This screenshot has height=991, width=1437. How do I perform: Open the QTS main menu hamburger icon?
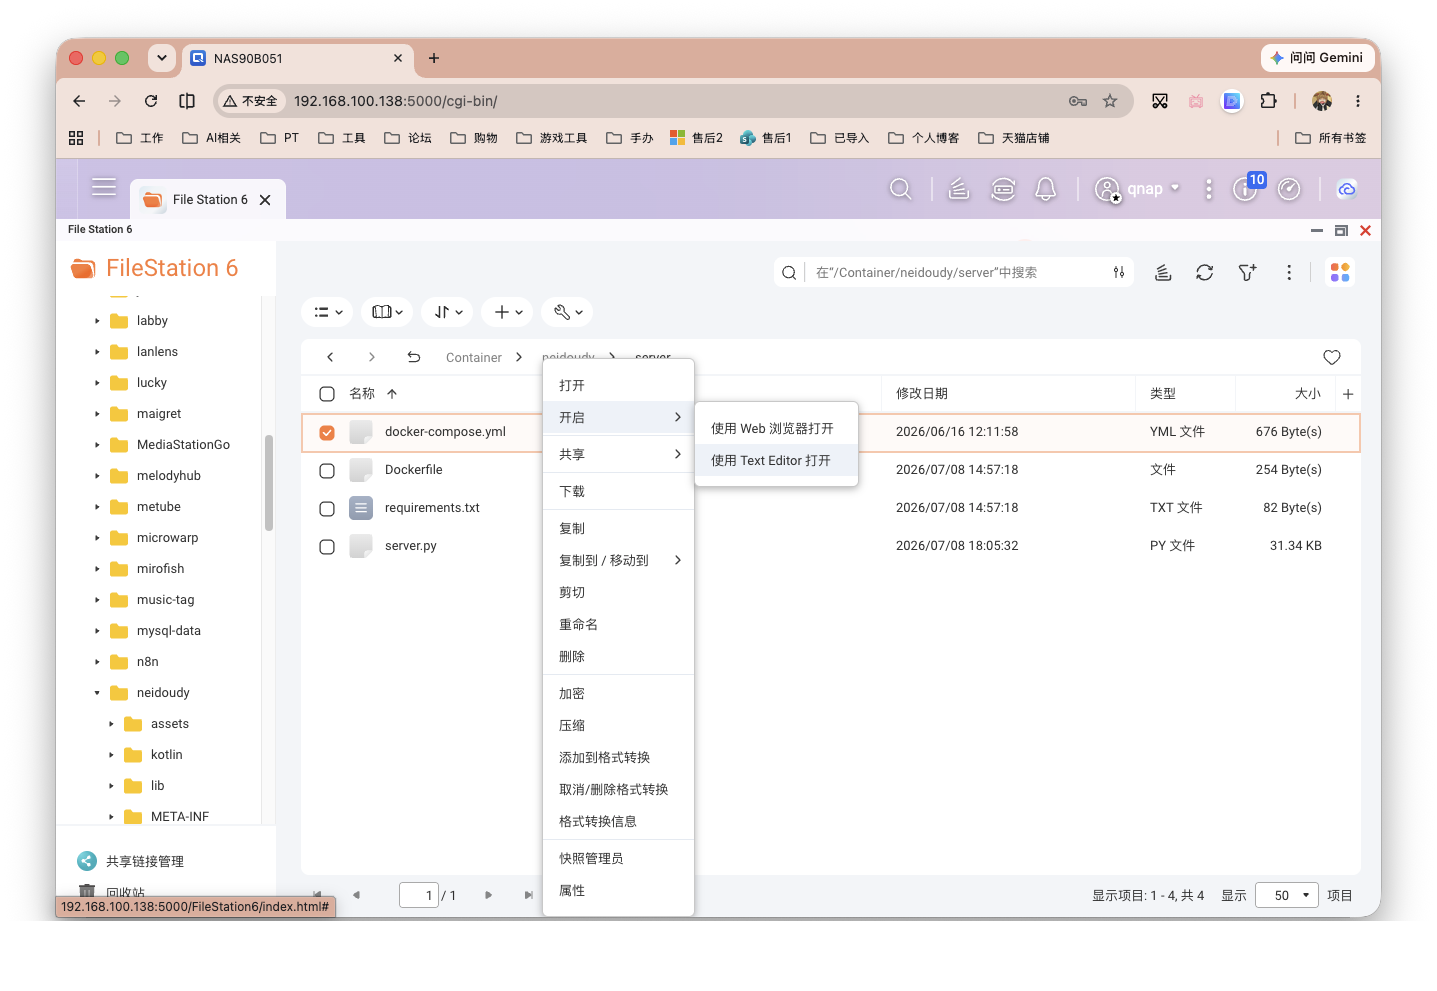point(104,187)
